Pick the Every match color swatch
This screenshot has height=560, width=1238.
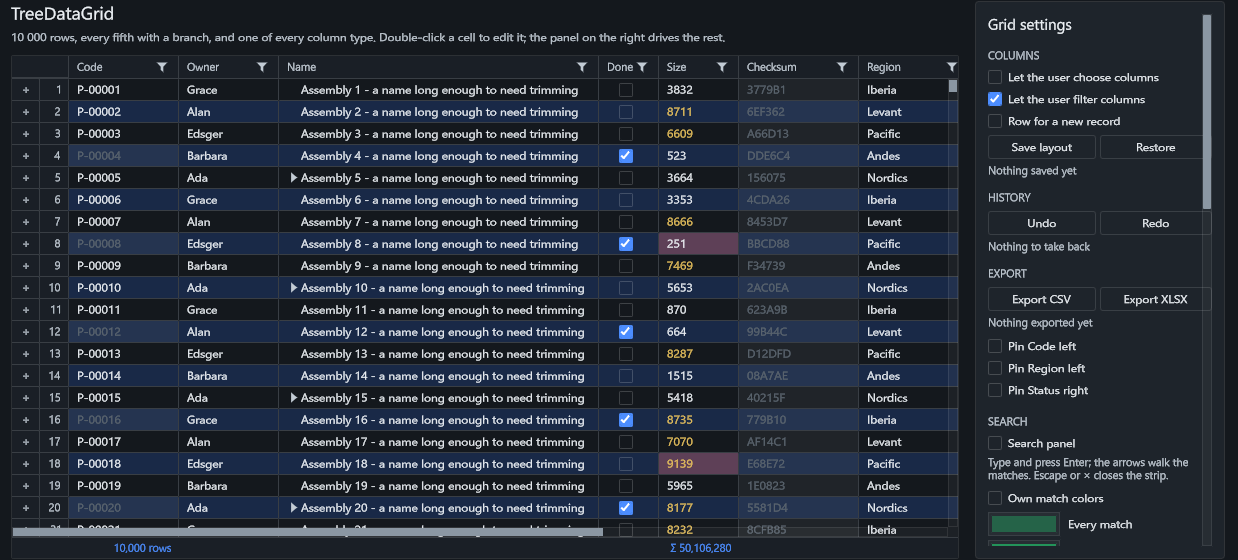click(1023, 524)
